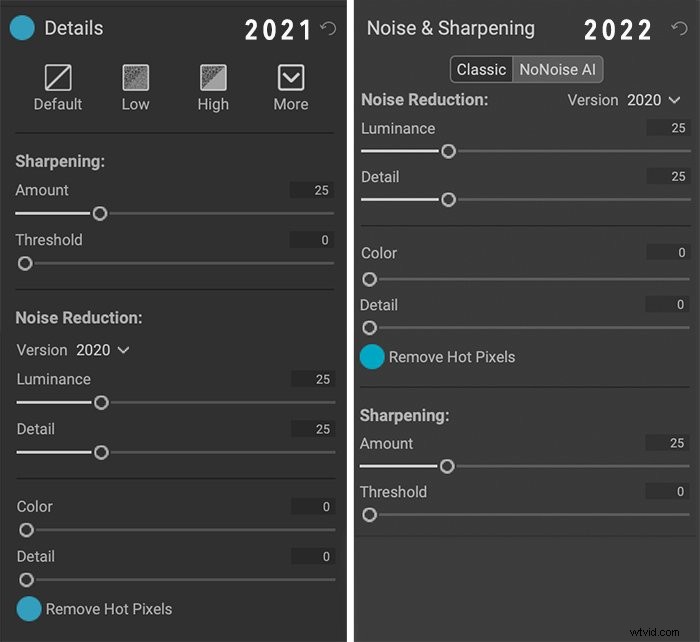Reset the Details pane with undo arrow
Viewport: 700px width, 642px height.
[x=328, y=29]
